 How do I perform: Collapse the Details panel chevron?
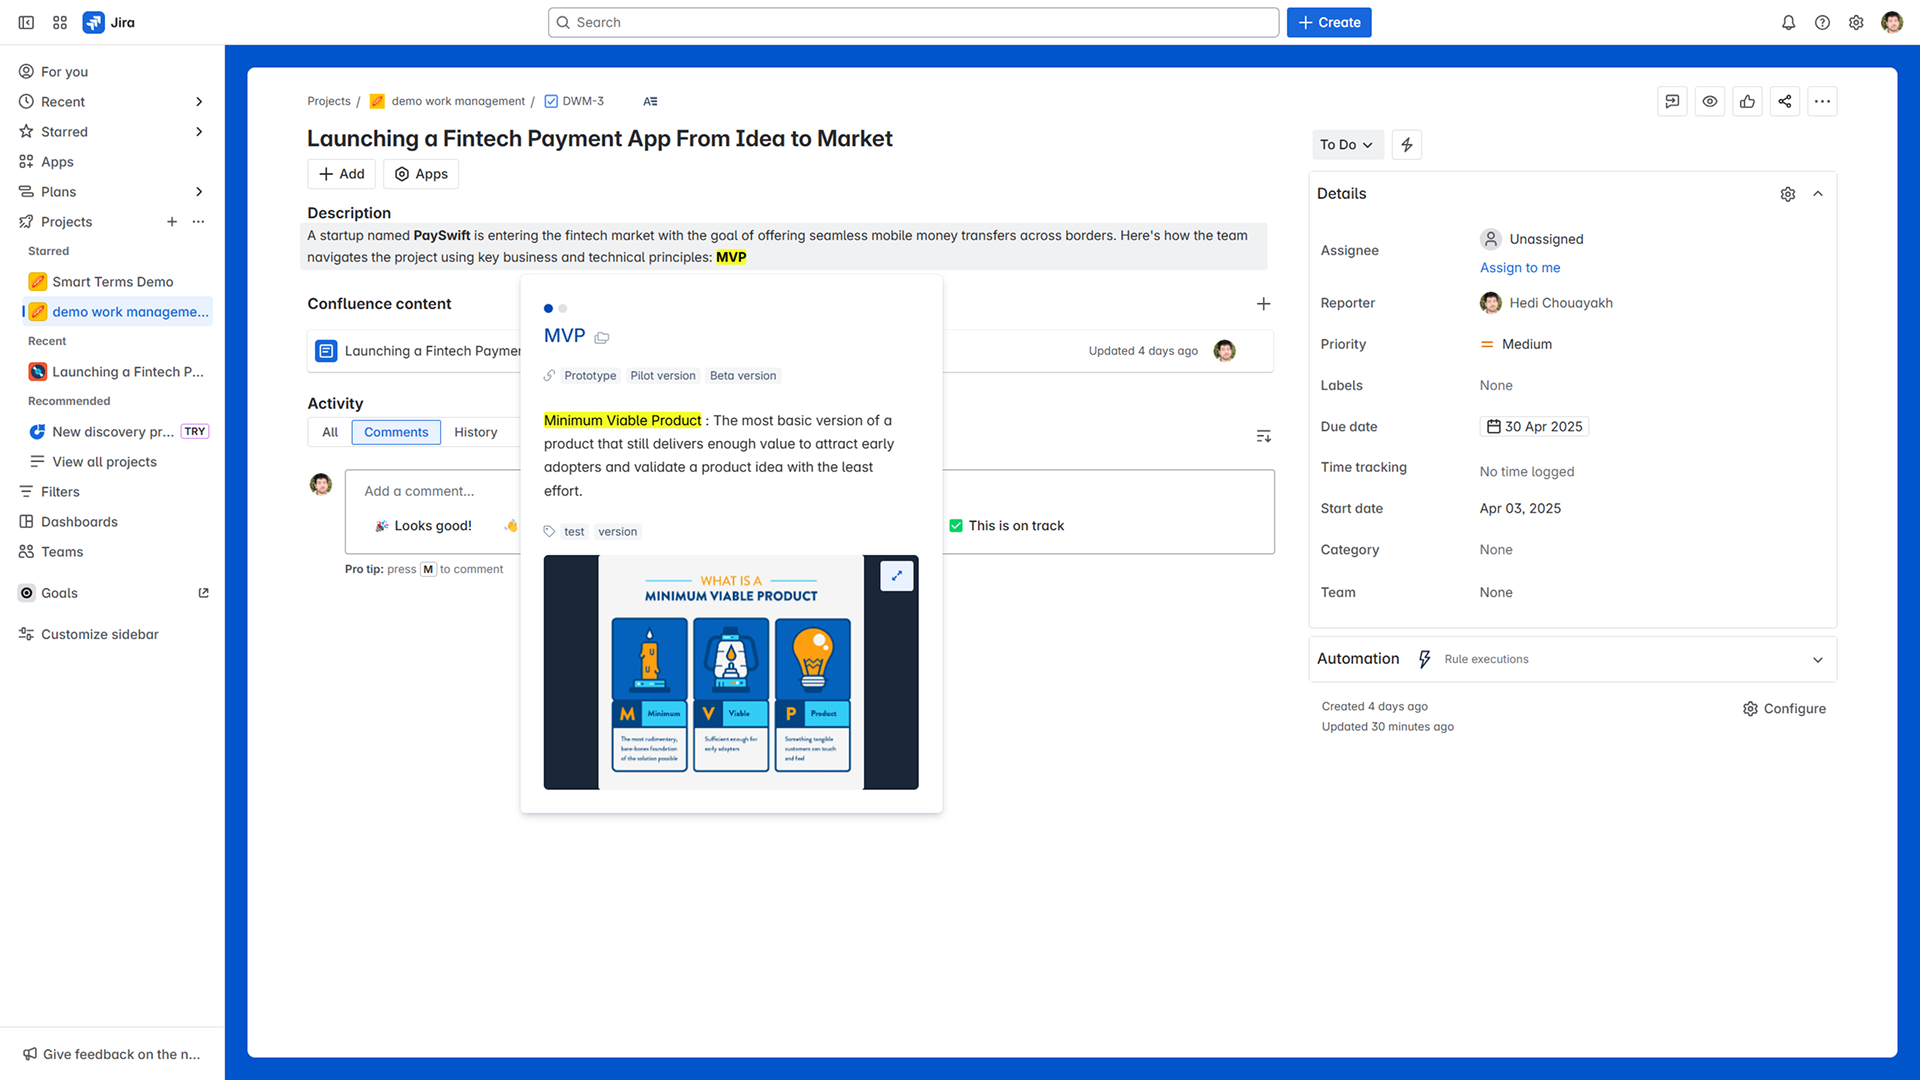pos(1818,194)
